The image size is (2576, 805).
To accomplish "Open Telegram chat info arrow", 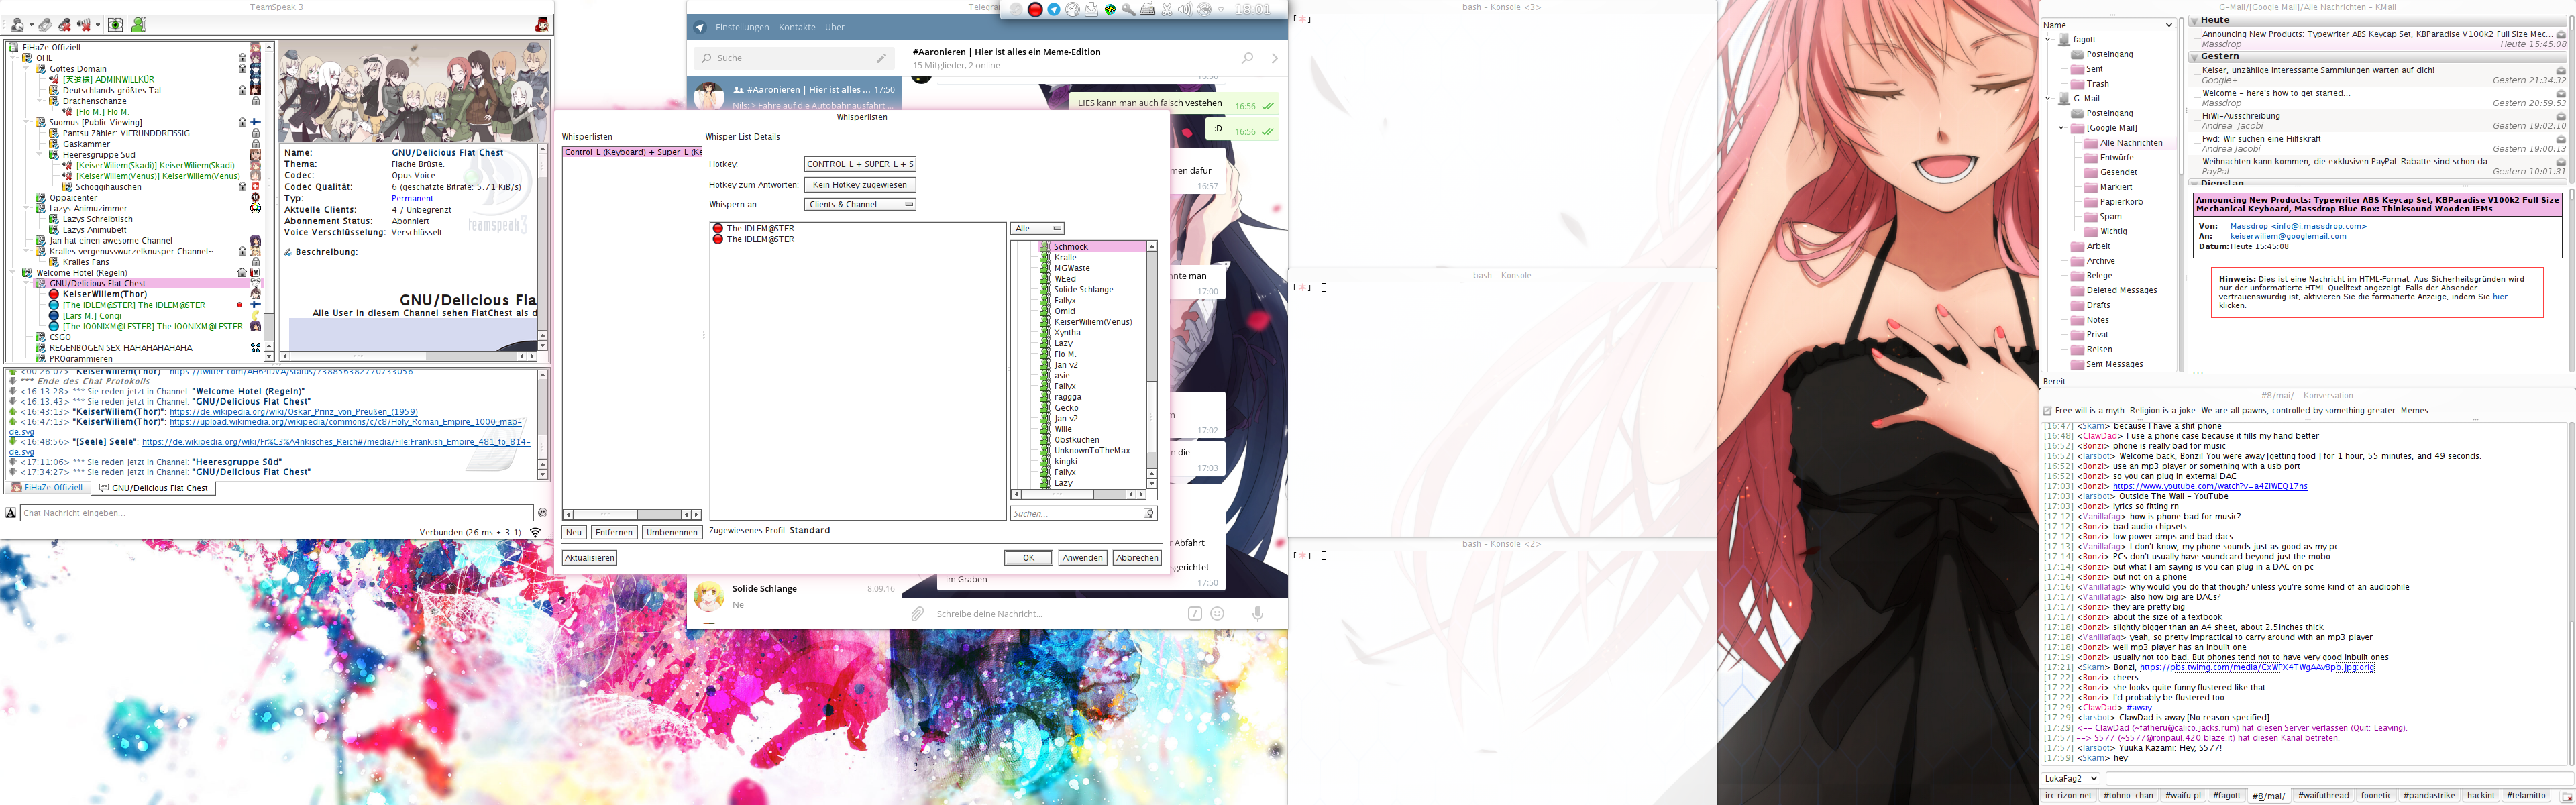I will coord(1274,58).
